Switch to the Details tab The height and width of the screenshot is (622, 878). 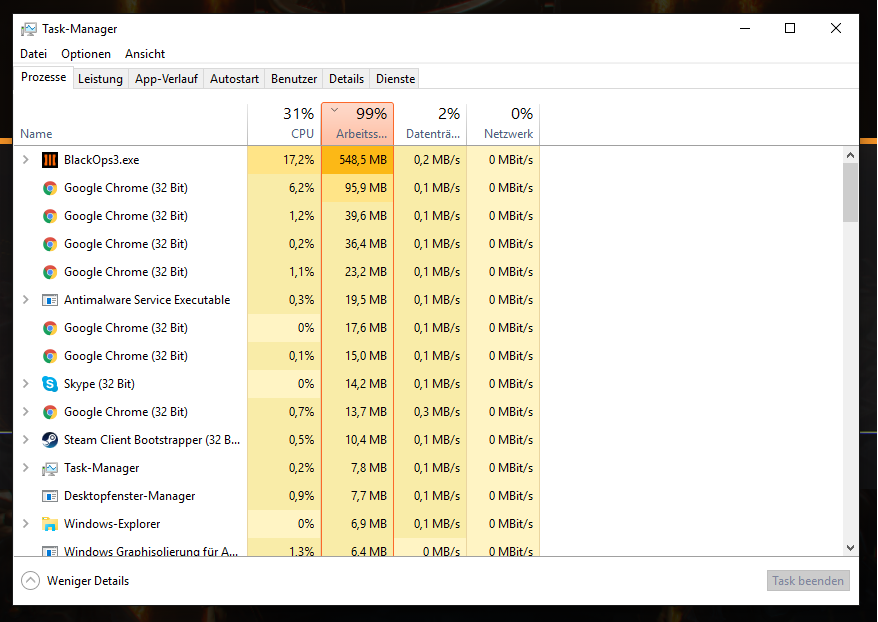(x=346, y=79)
